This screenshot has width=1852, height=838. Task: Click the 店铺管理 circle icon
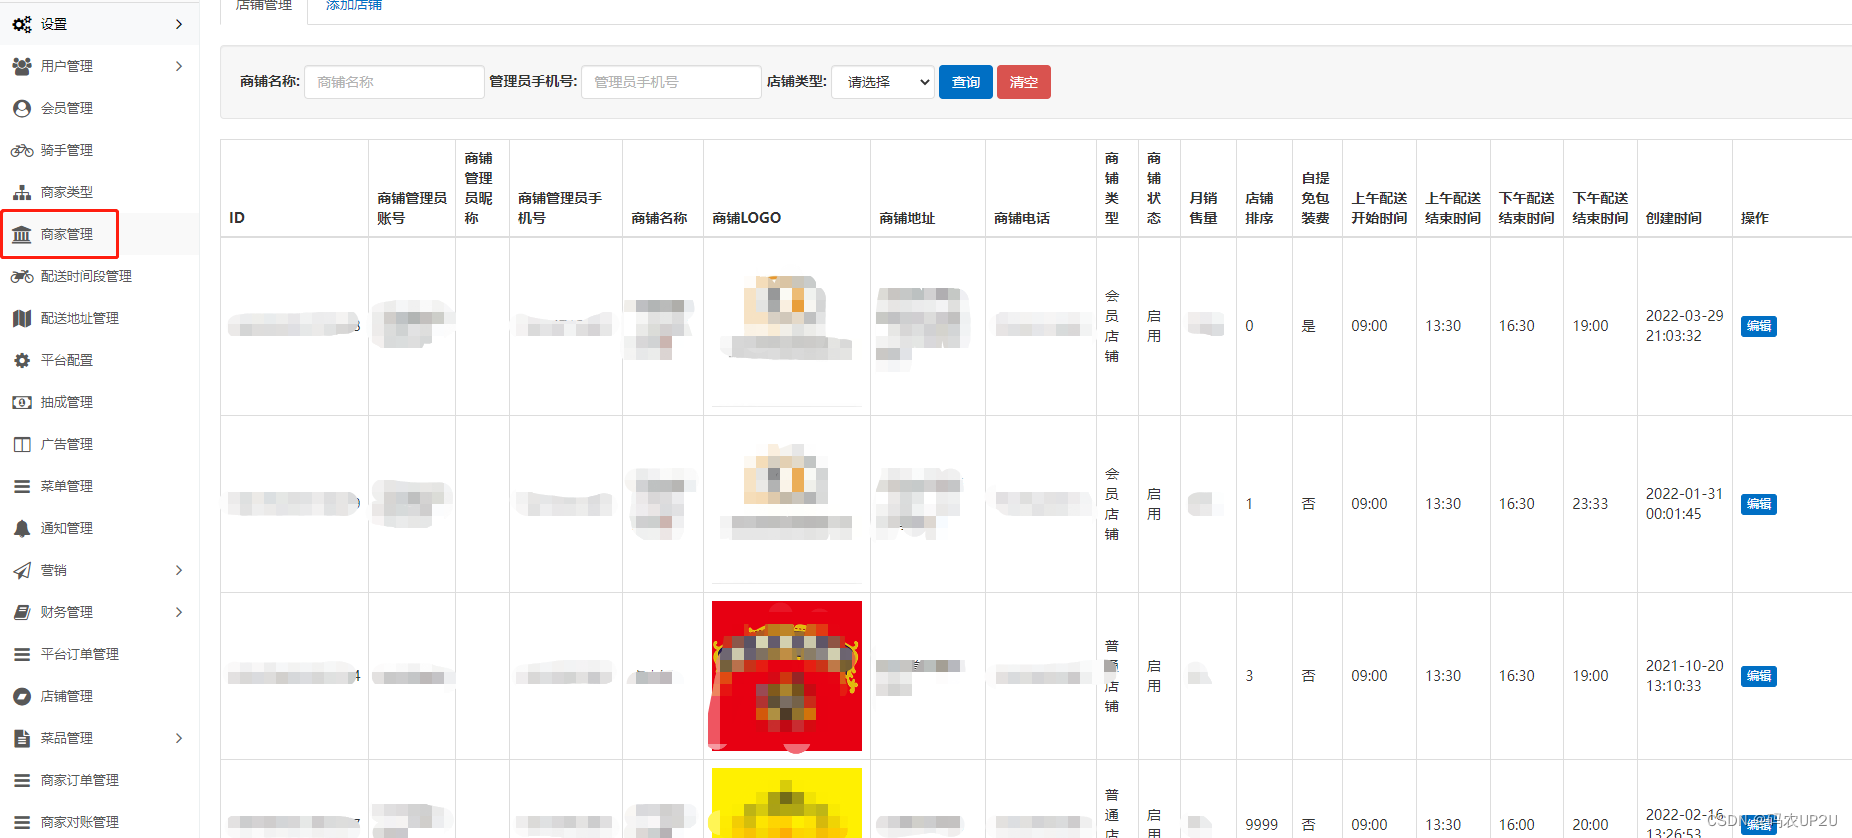22,696
